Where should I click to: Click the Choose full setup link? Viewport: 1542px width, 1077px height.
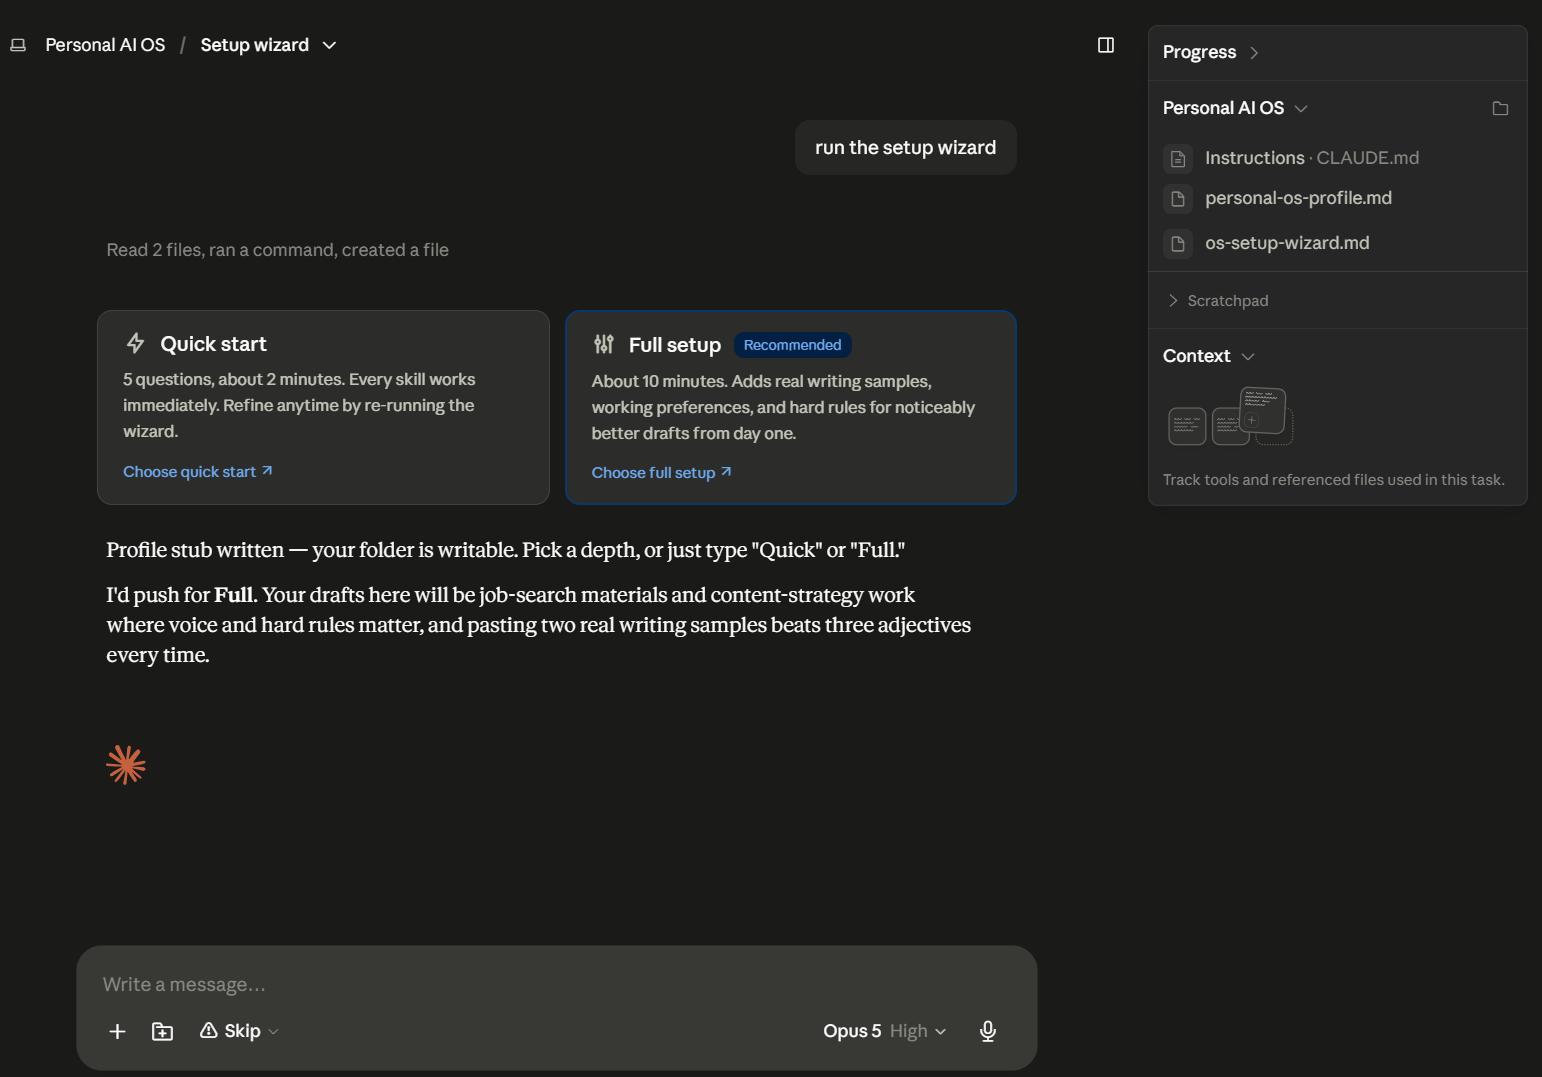[662, 473]
